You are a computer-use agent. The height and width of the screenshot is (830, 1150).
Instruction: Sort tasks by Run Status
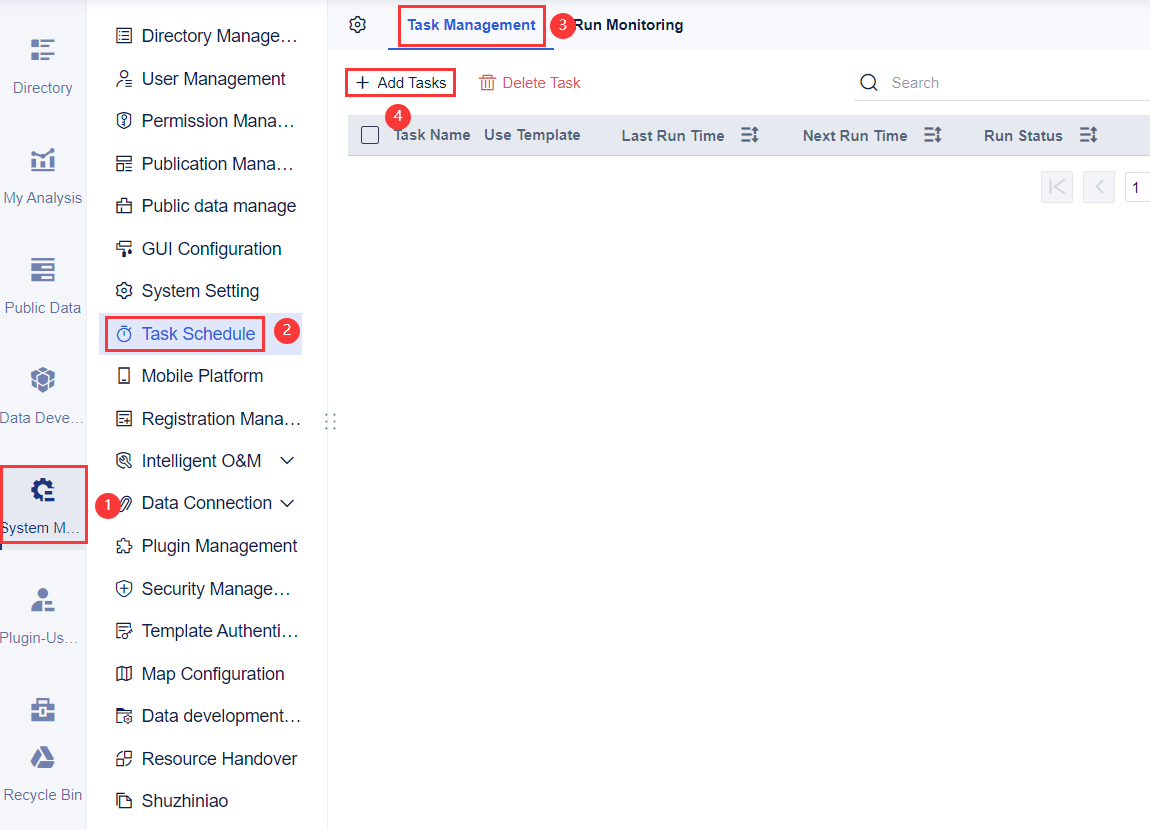[1088, 134]
